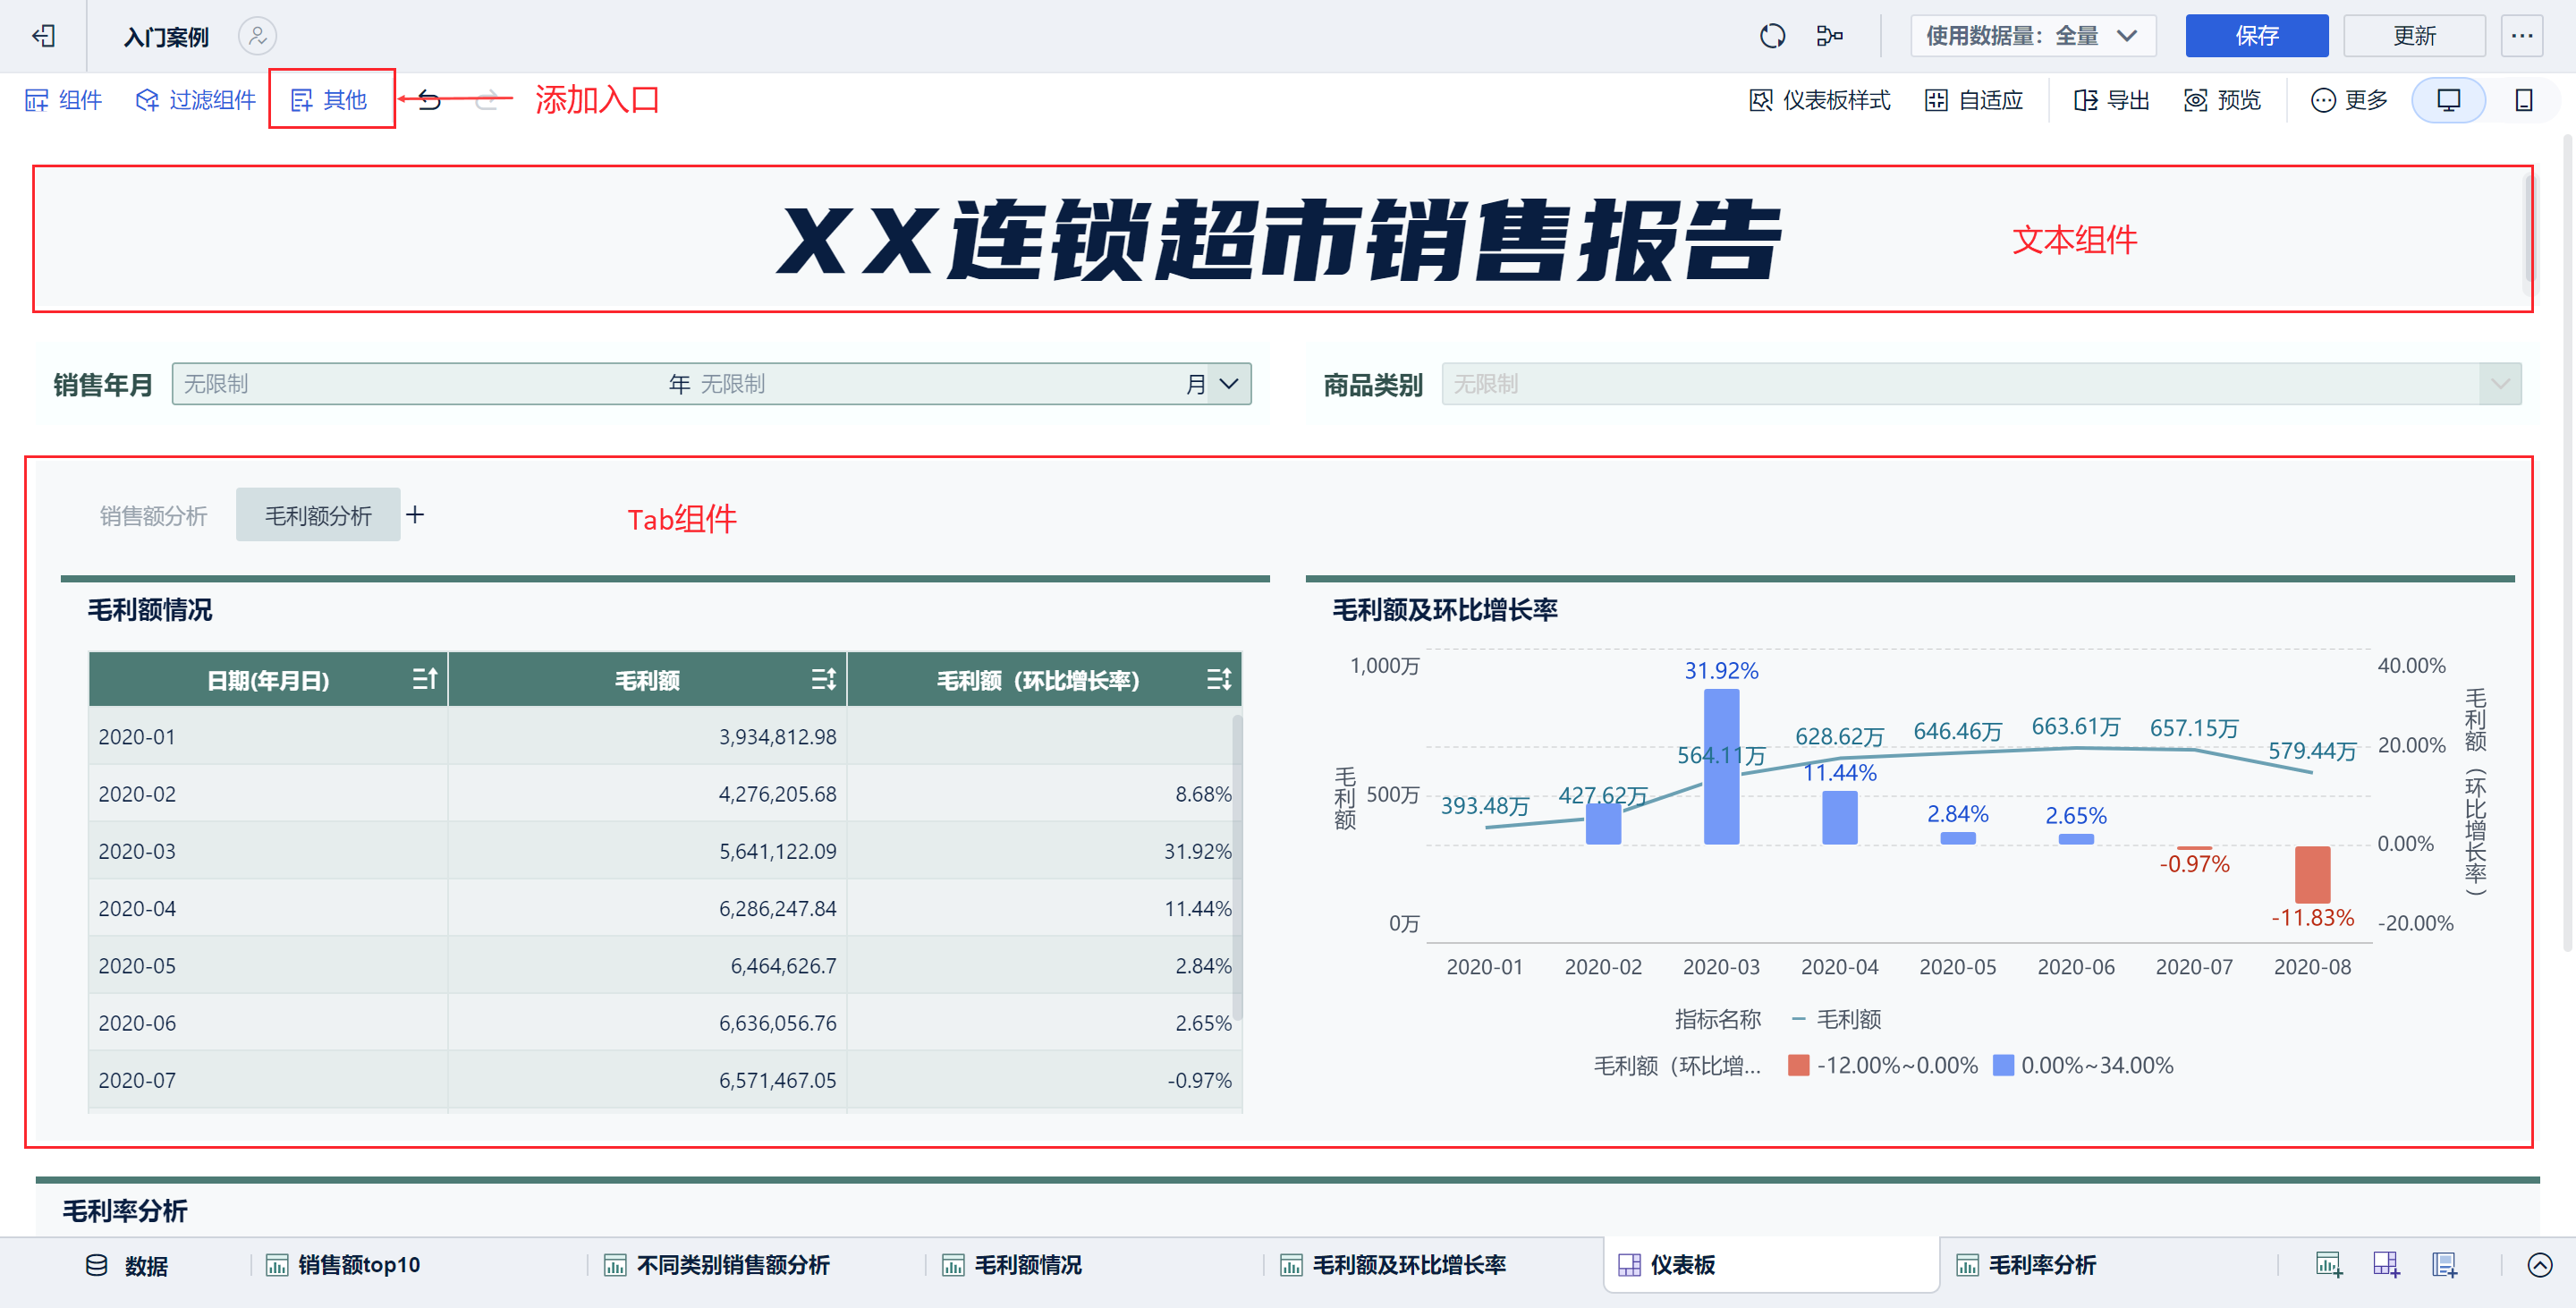Open the user collaboration avatar icon

pyautogui.click(x=257, y=36)
